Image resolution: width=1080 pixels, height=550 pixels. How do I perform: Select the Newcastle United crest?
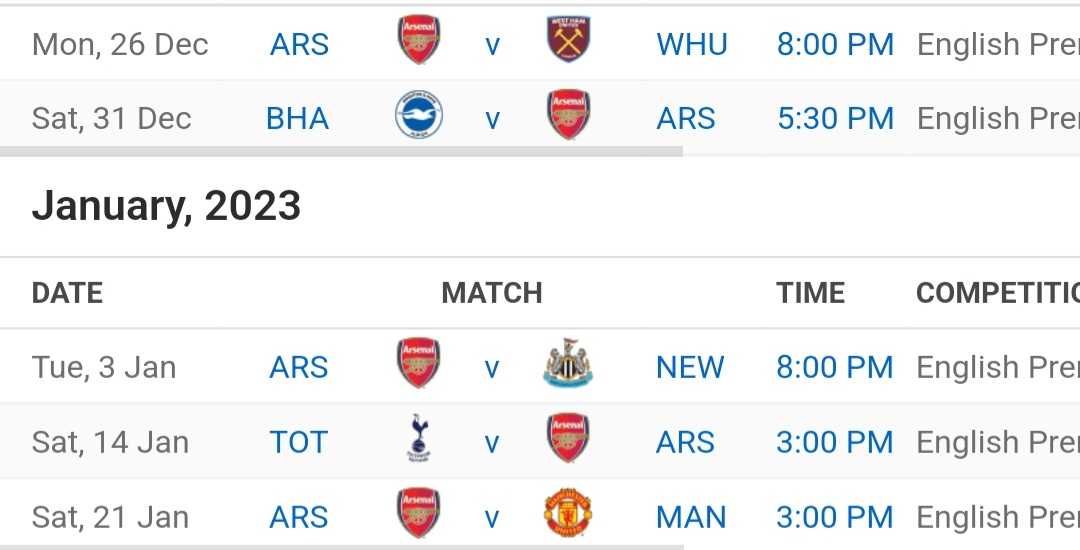(567, 363)
